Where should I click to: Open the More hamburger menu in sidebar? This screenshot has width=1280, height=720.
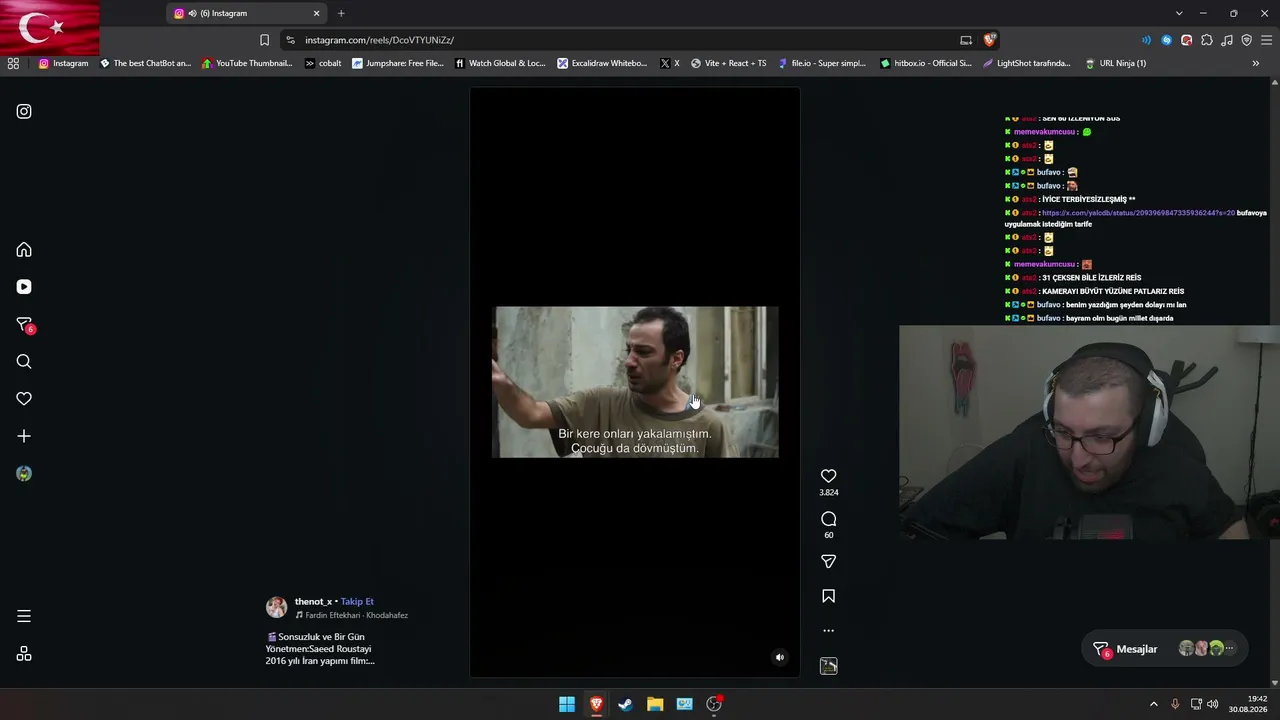coord(24,616)
